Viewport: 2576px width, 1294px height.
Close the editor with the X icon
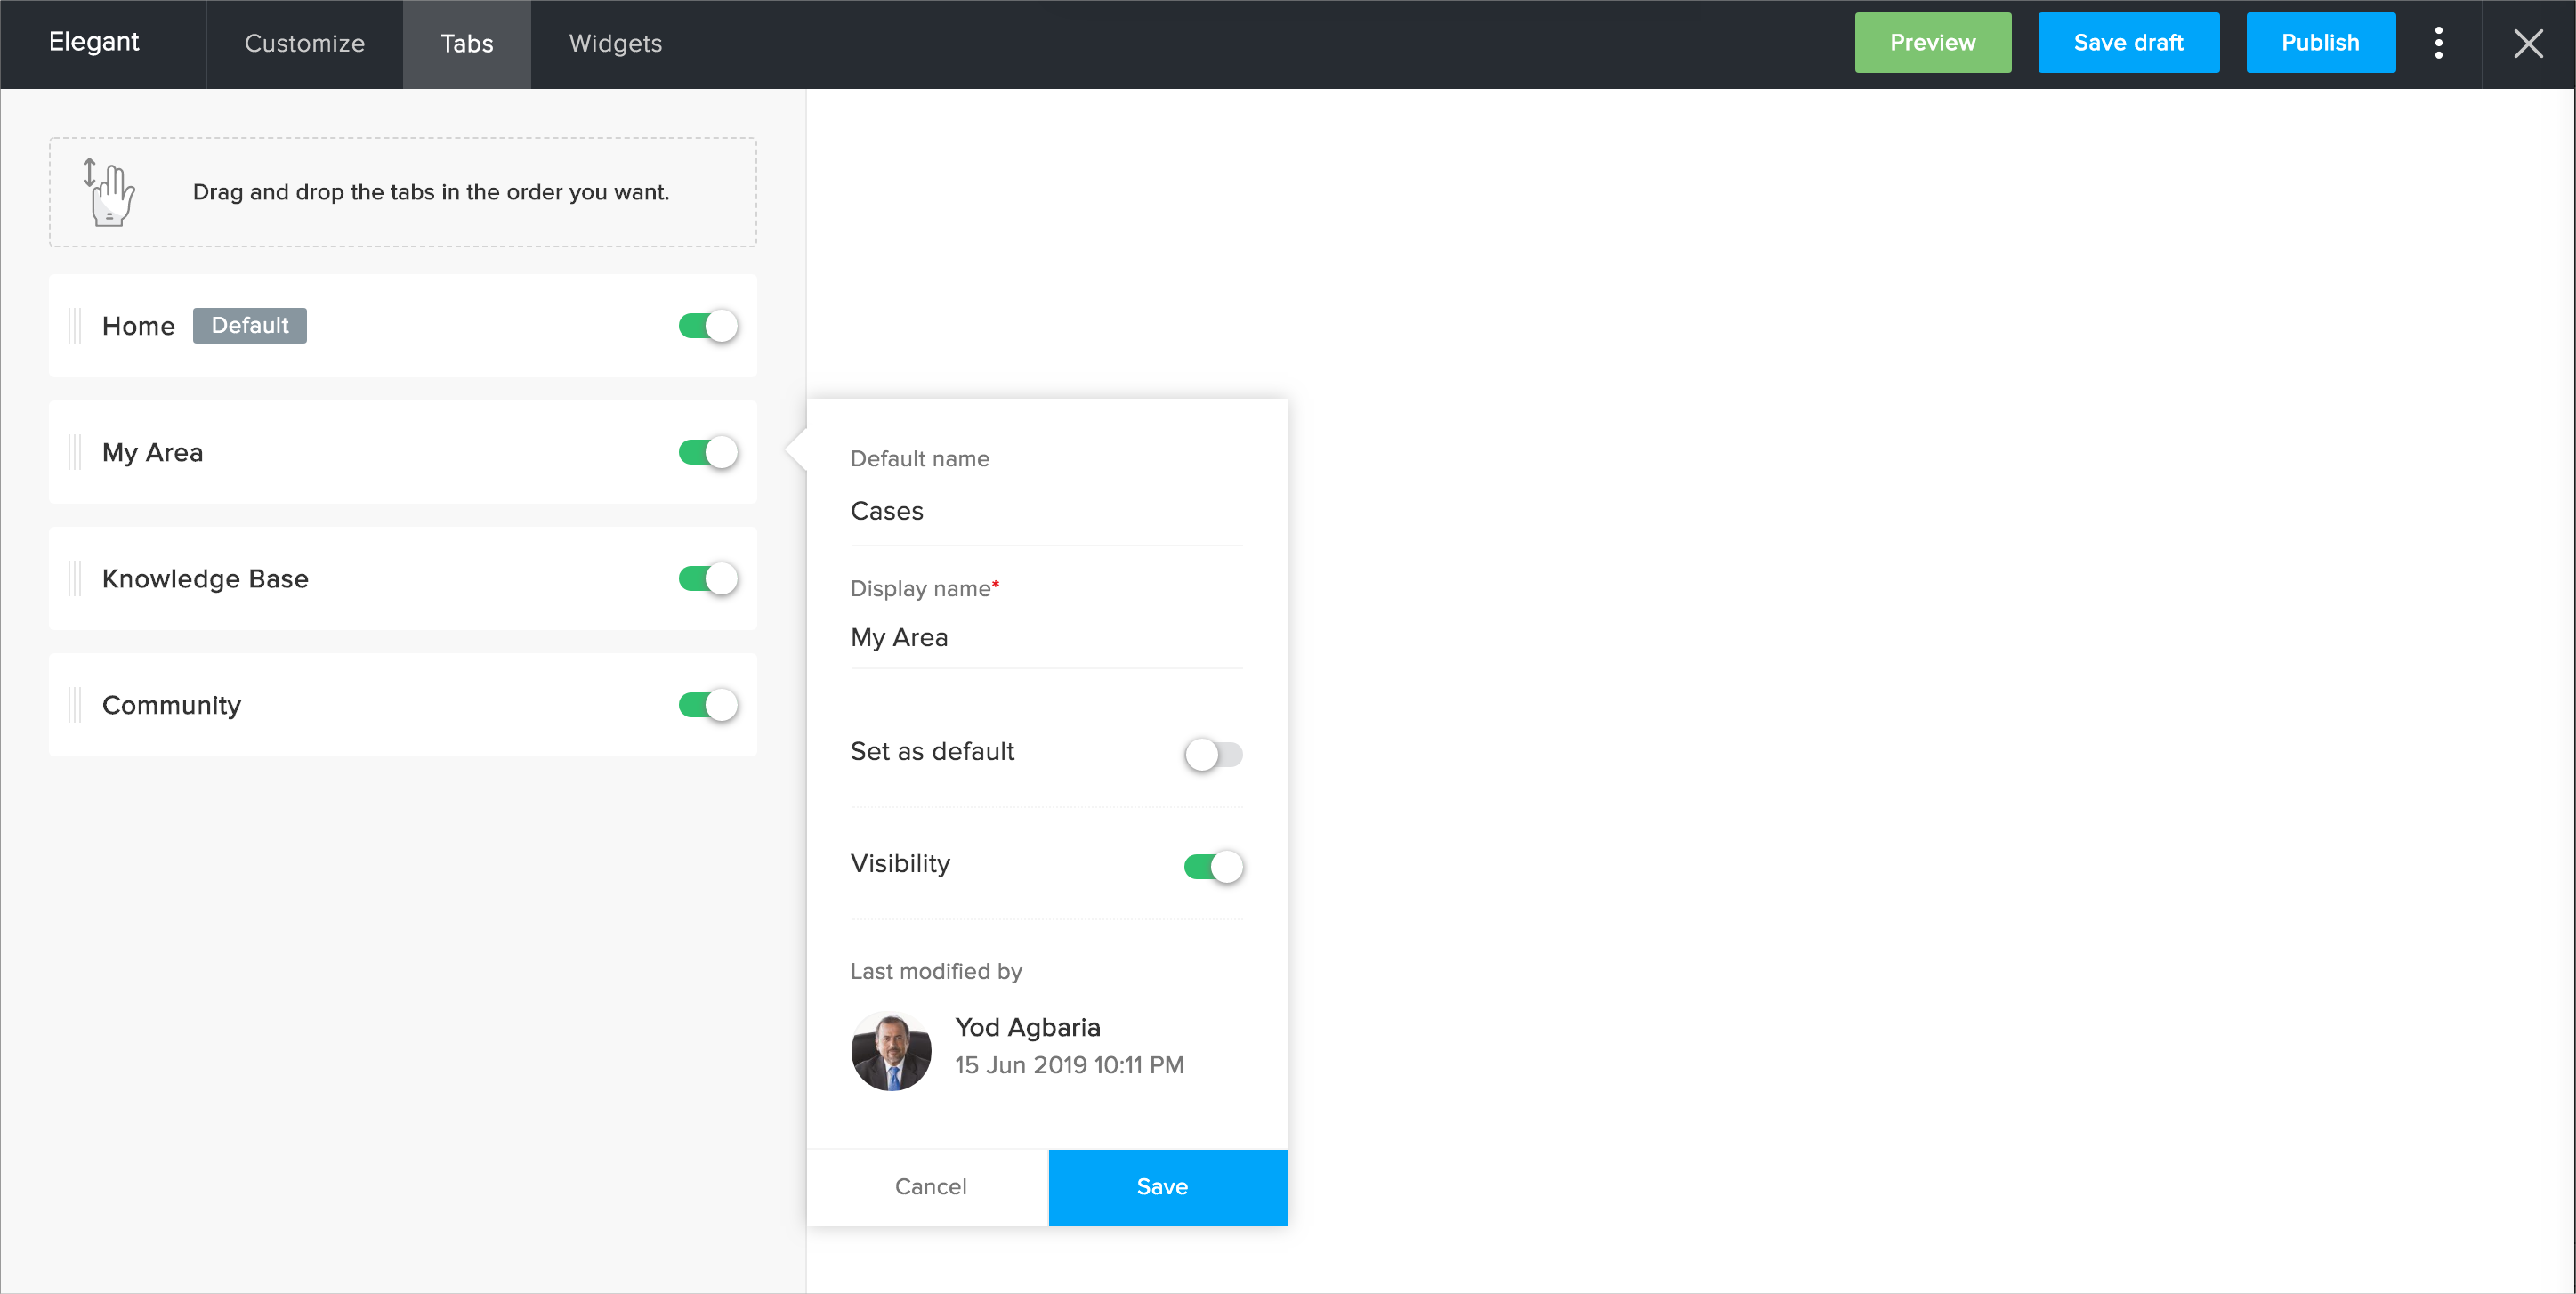(2528, 43)
